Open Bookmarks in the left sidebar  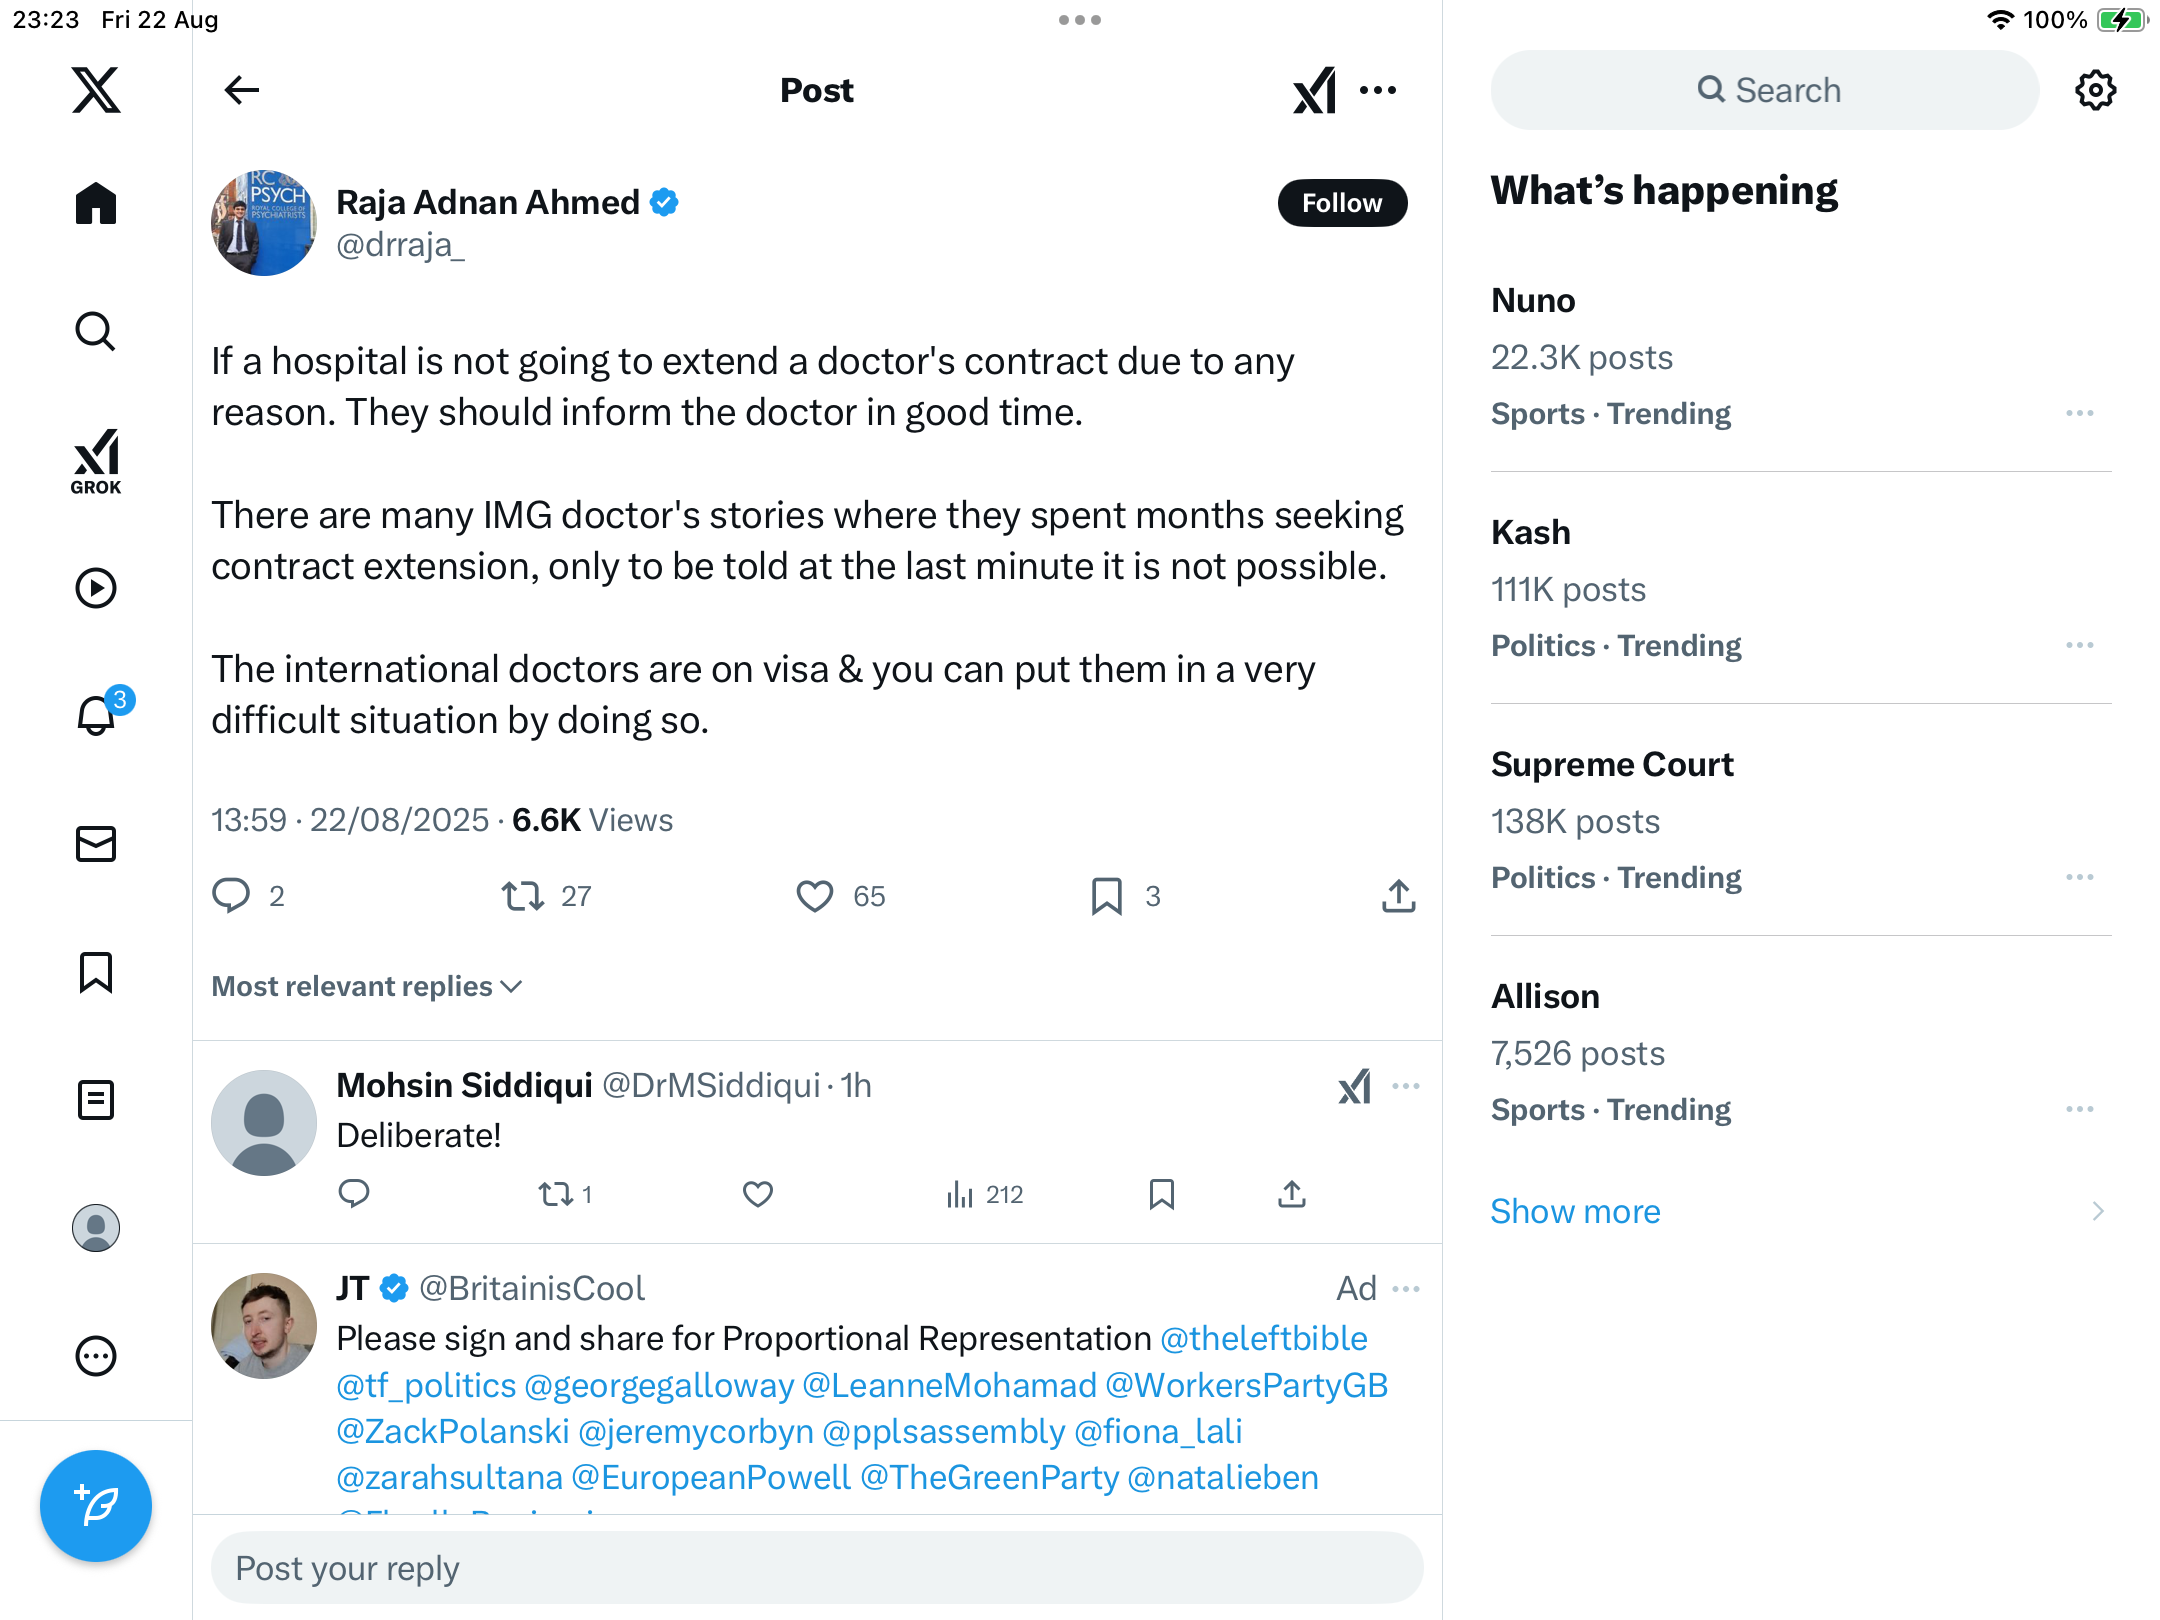[x=96, y=972]
